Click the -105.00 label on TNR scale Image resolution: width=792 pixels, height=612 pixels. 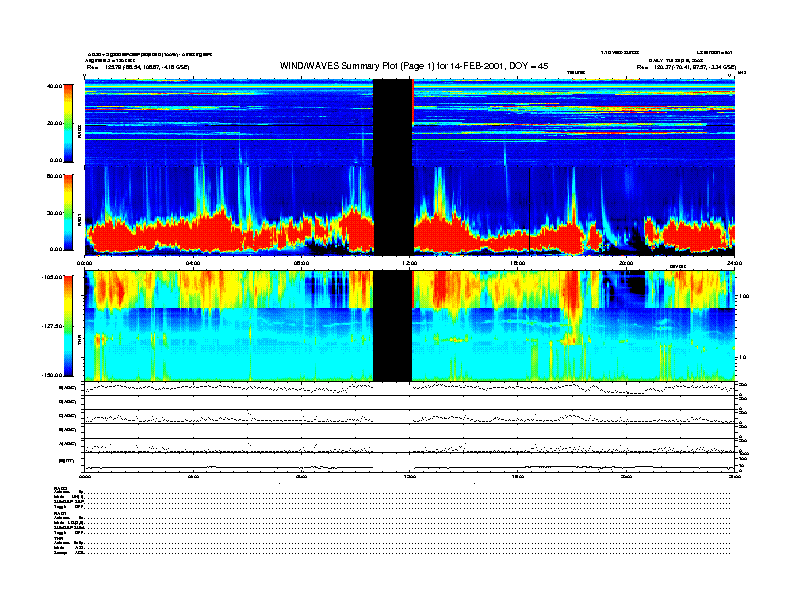pos(52,277)
